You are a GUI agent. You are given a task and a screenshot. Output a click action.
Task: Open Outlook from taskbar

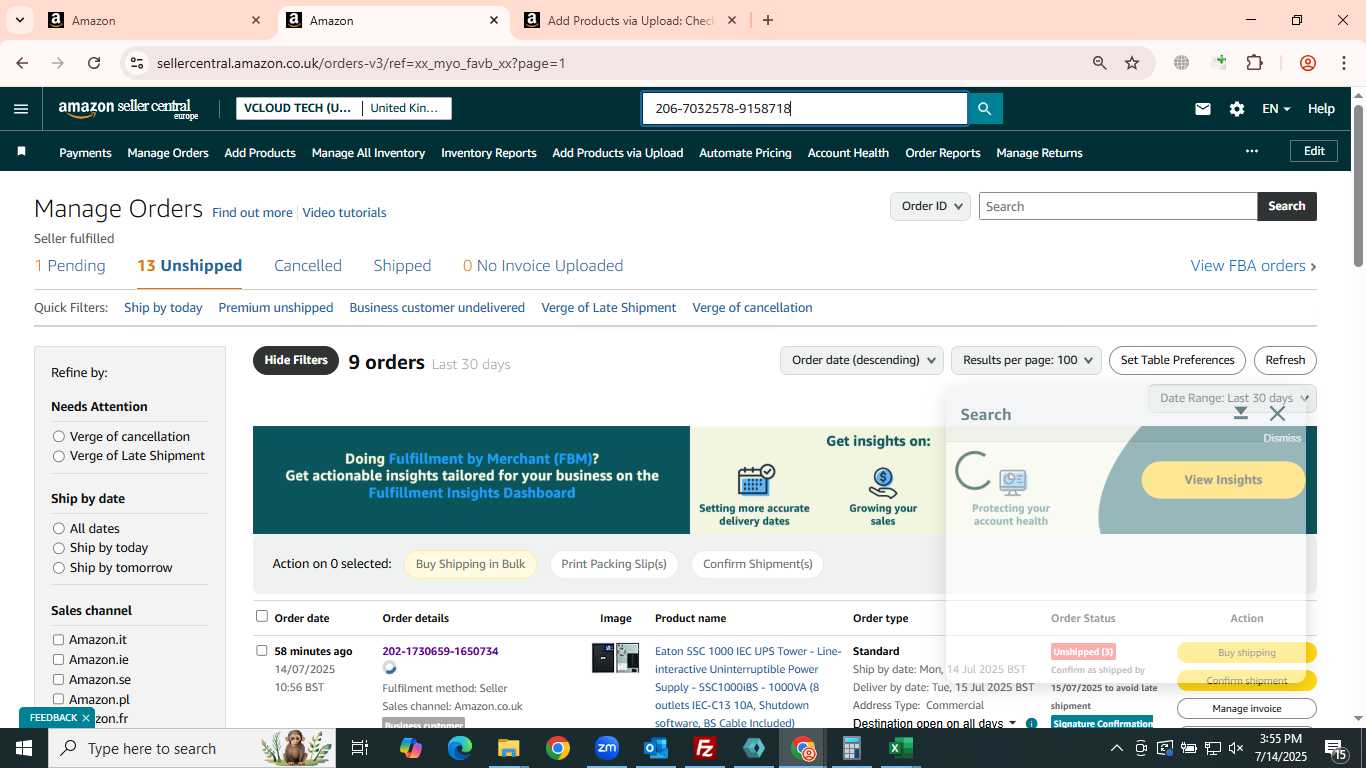tap(656, 748)
